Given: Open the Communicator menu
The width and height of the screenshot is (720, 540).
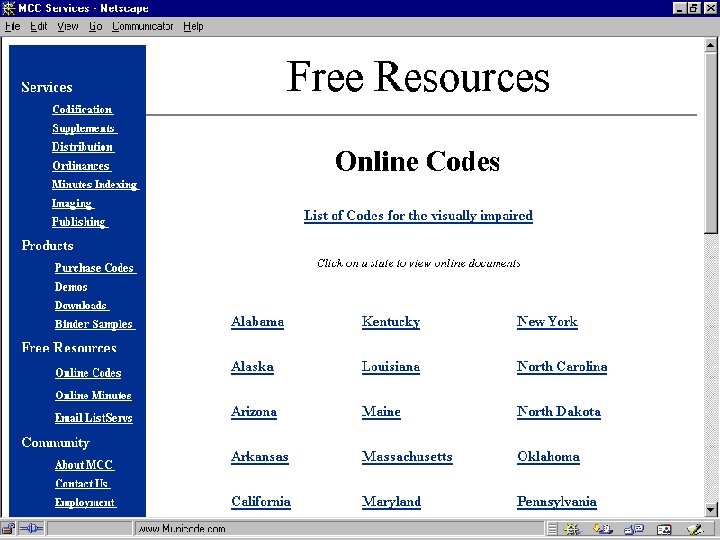Looking at the screenshot, I should (x=142, y=27).
